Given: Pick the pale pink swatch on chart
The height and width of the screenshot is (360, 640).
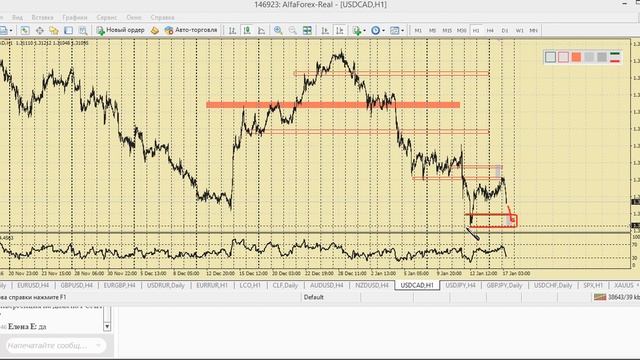Looking at the screenshot, I should coord(563,57).
